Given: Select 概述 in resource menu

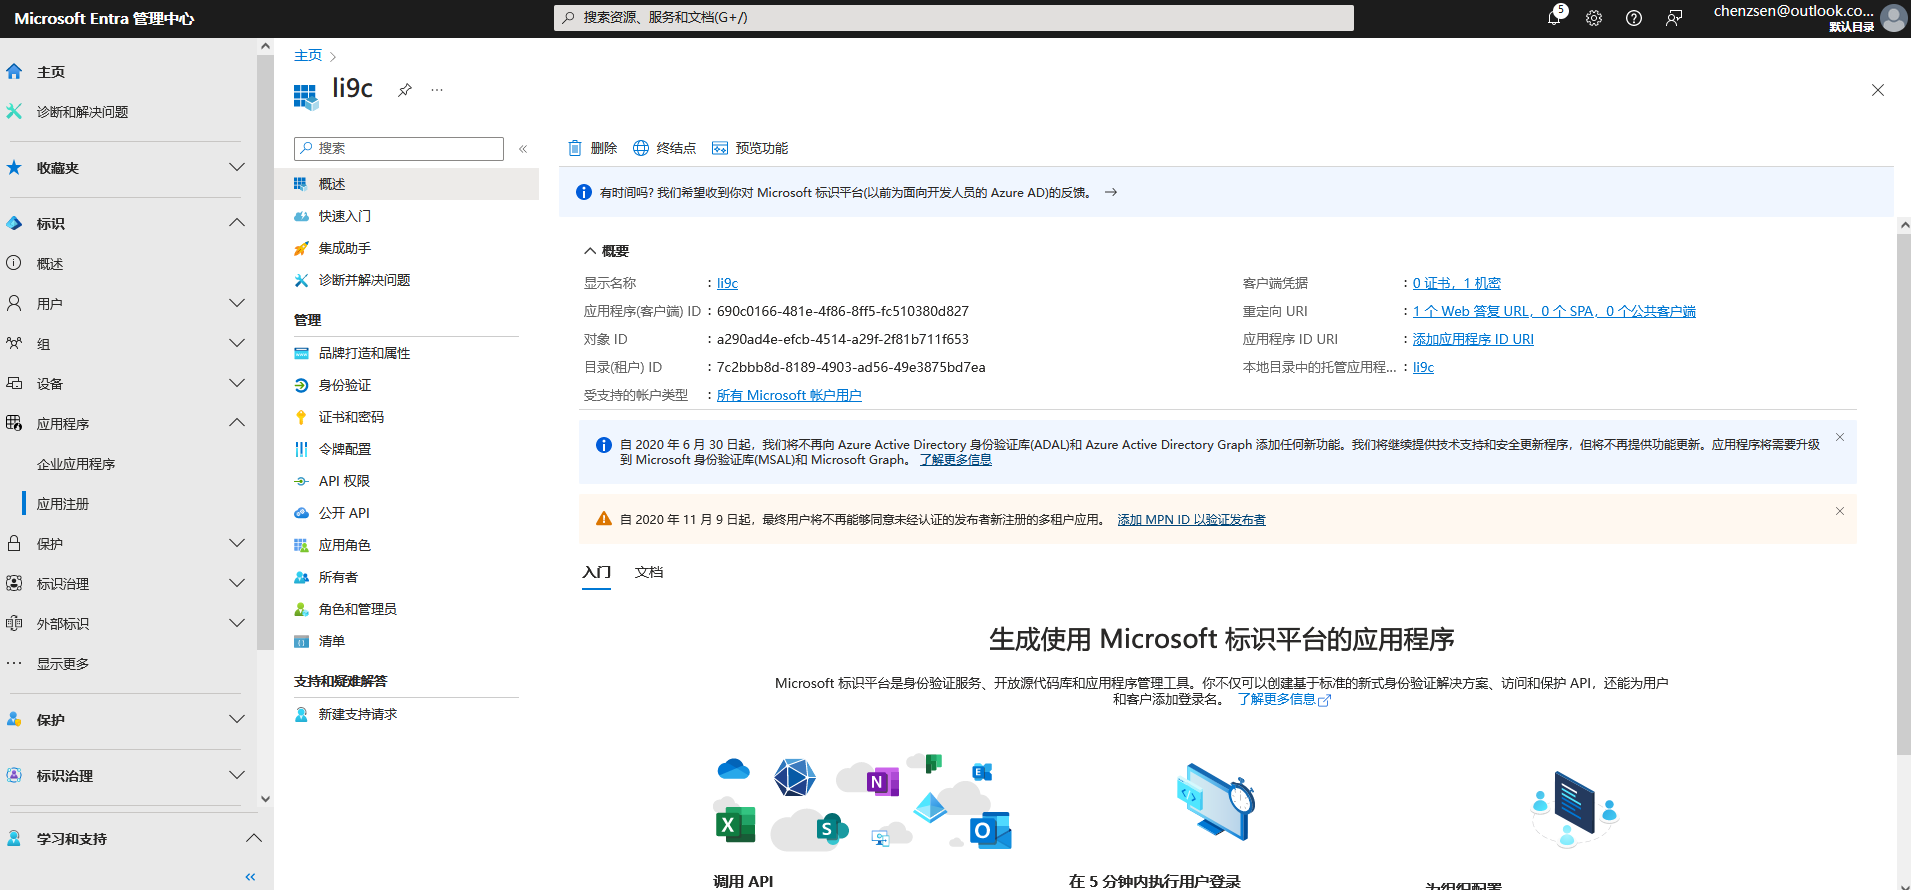Looking at the screenshot, I should (x=406, y=184).
